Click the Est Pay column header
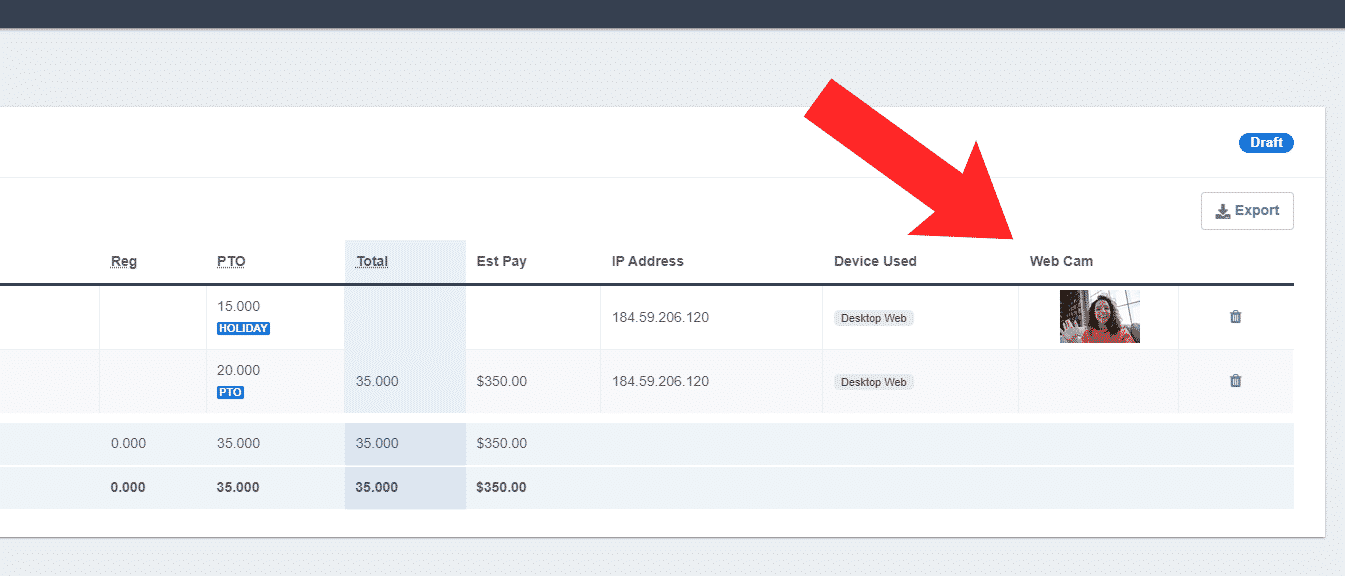The width and height of the screenshot is (1345, 576). pos(501,261)
